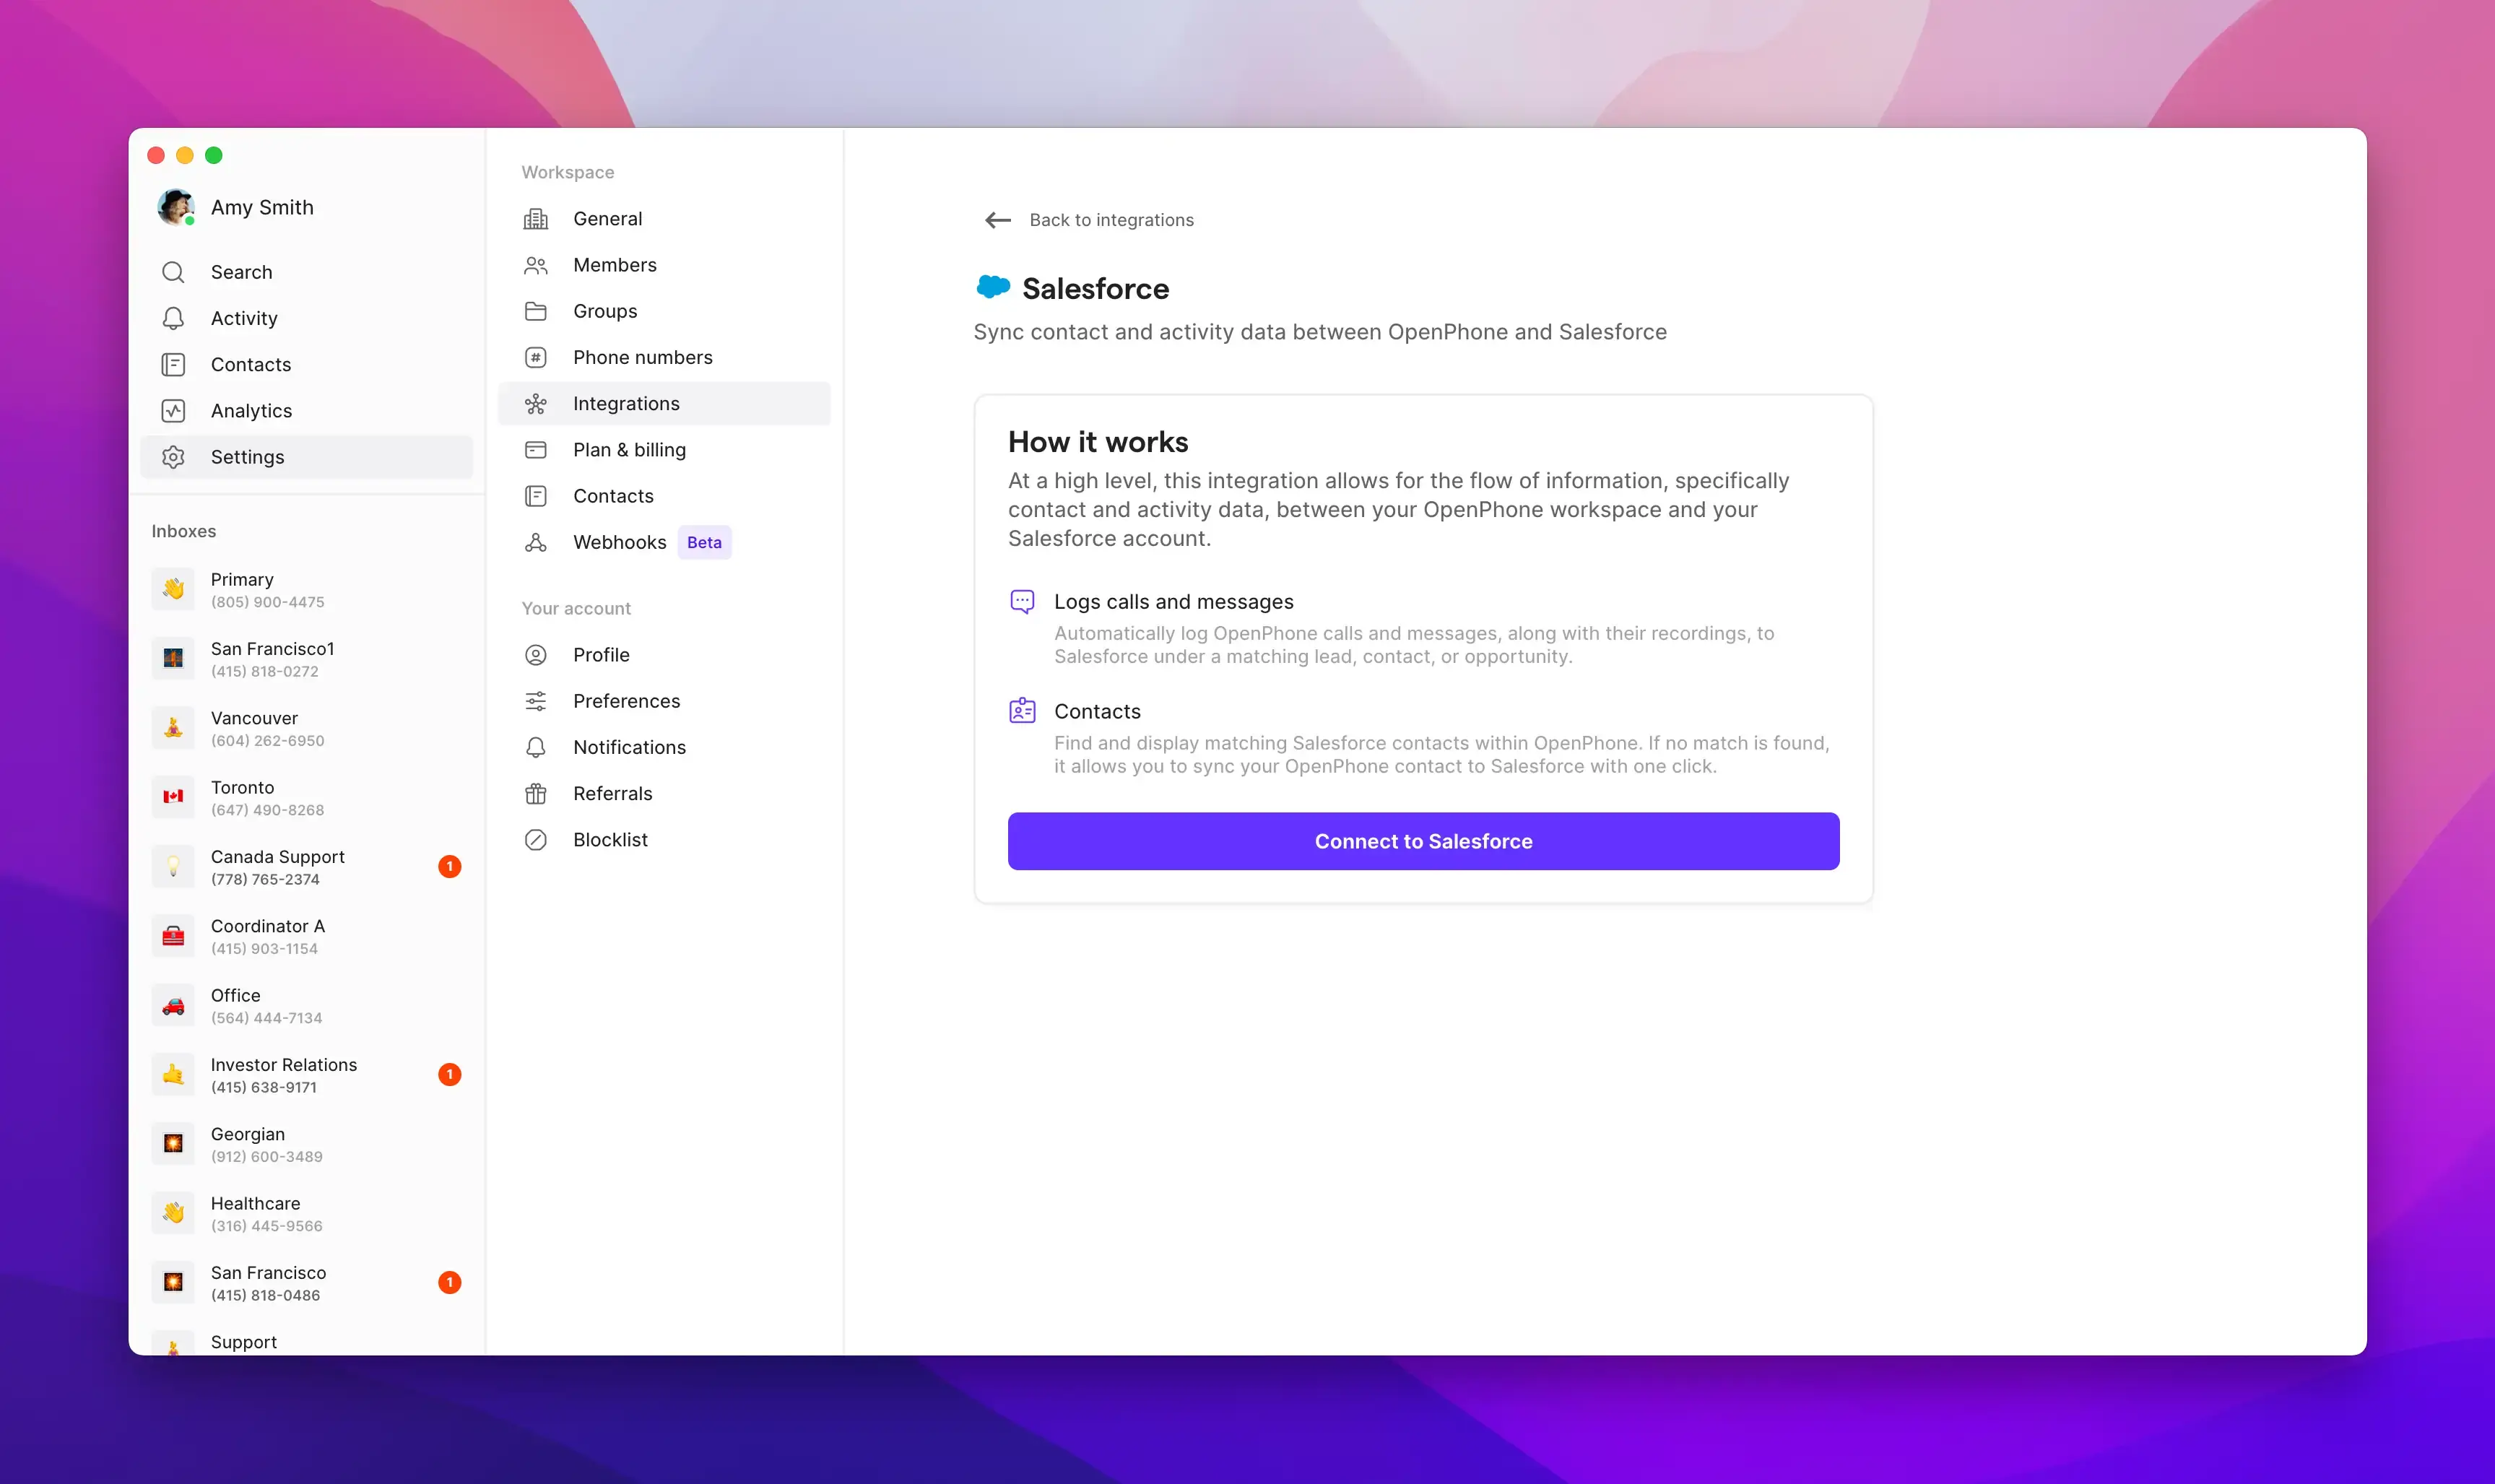
Task: Select the Phone numbers hash icon
Action: [x=536, y=357]
